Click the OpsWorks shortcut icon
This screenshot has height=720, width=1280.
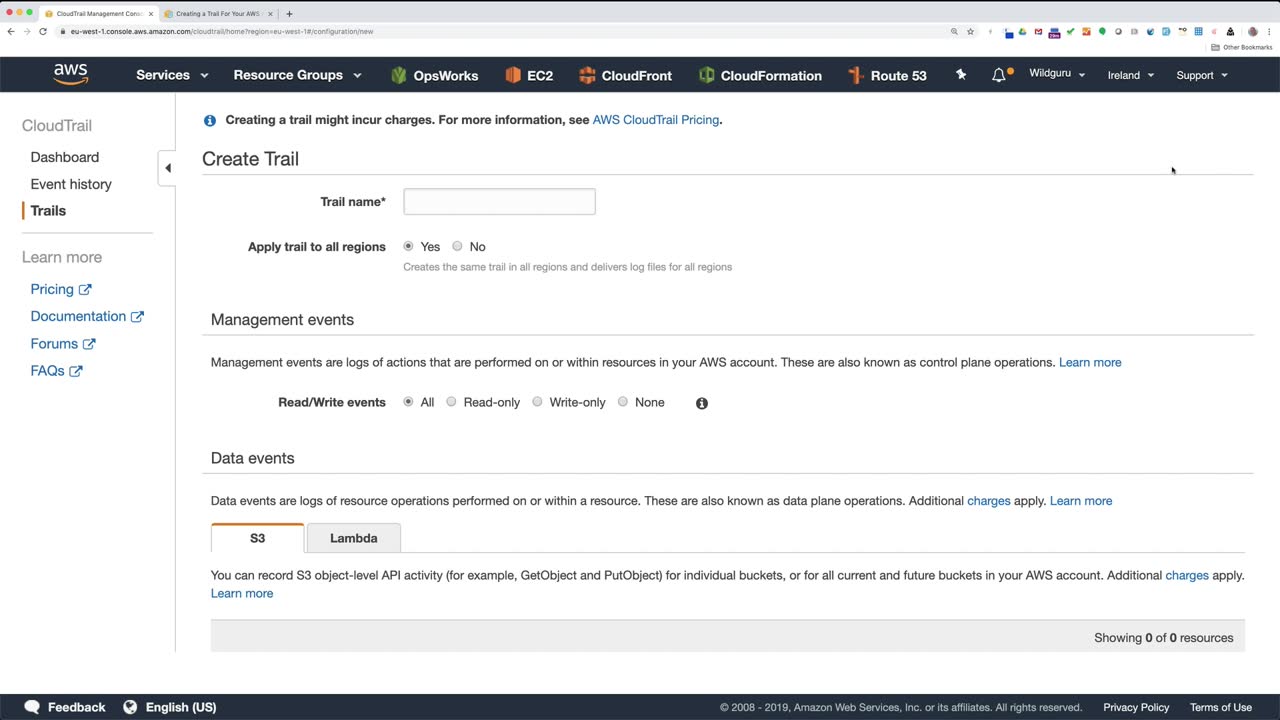(399, 75)
